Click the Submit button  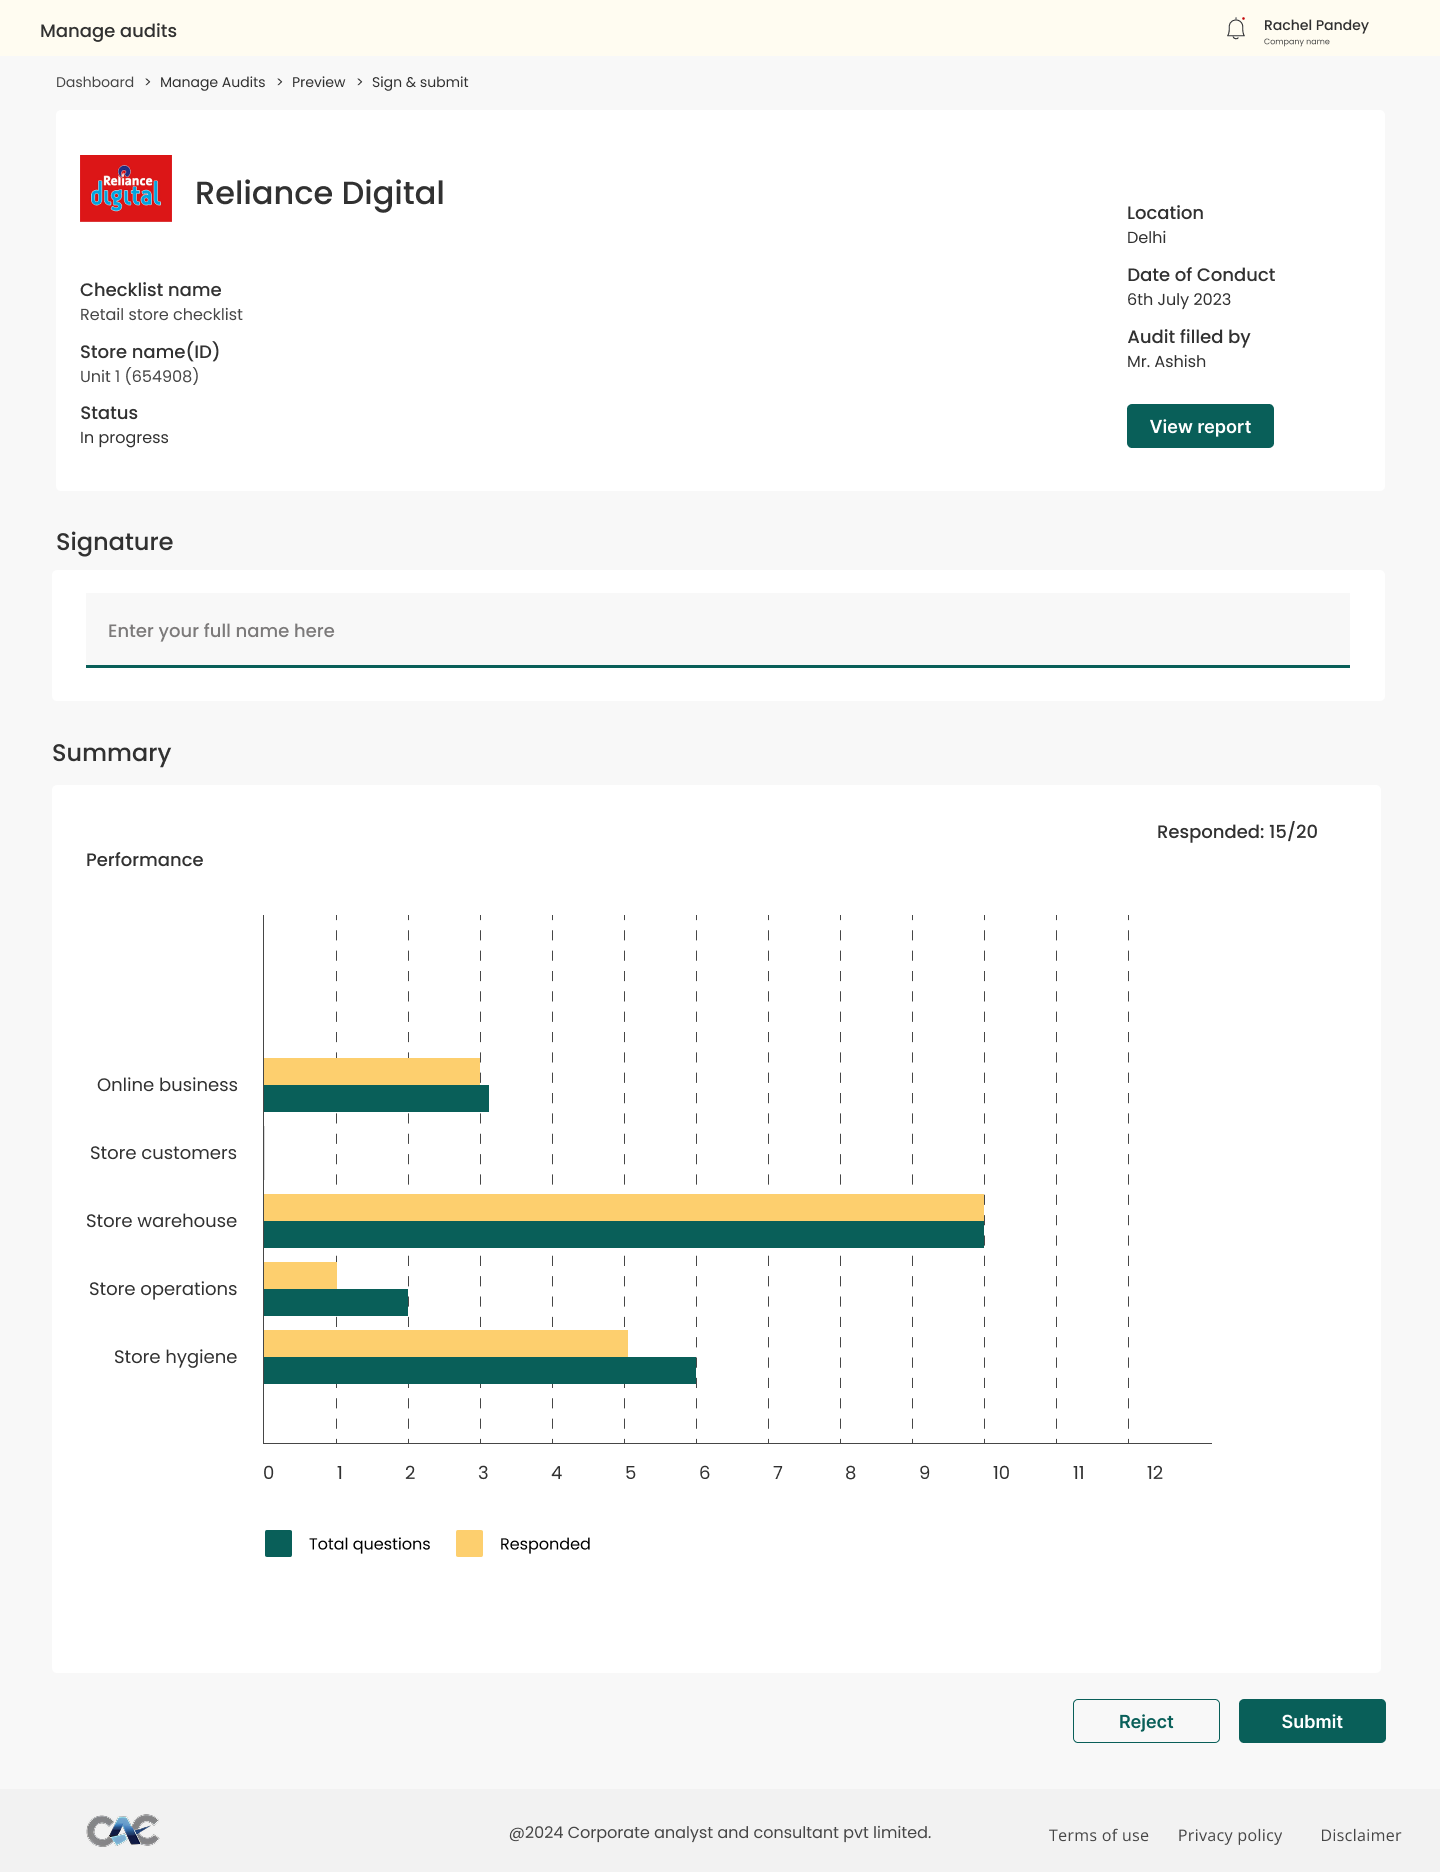coord(1312,1721)
